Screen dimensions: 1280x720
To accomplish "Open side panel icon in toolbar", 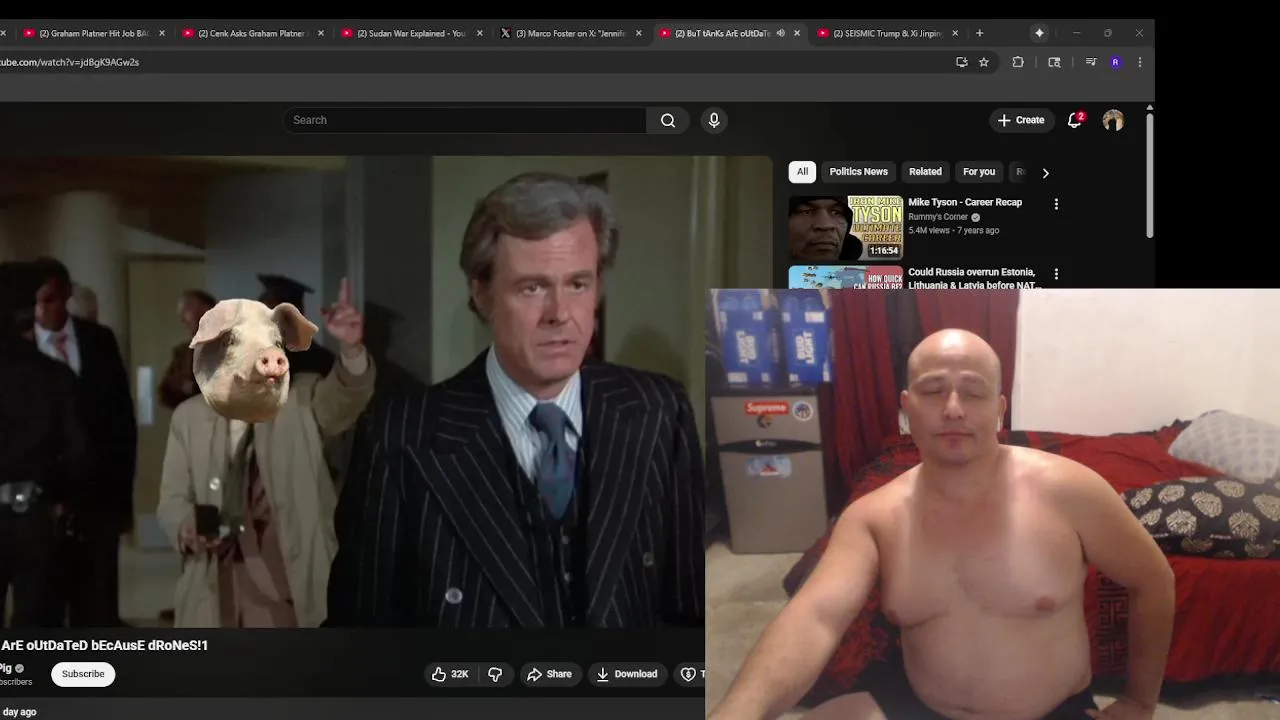I will [x=1054, y=62].
